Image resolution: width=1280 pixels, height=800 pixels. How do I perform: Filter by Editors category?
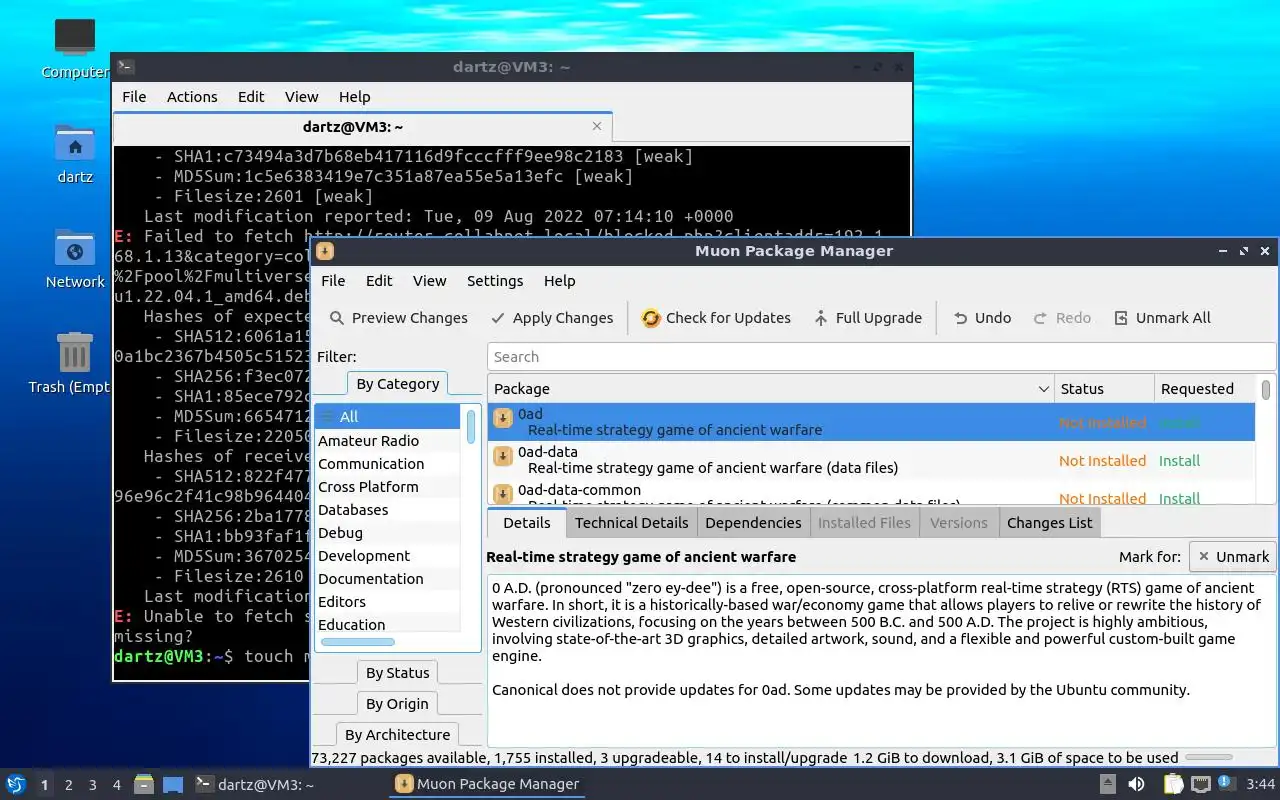pos(388,602)
